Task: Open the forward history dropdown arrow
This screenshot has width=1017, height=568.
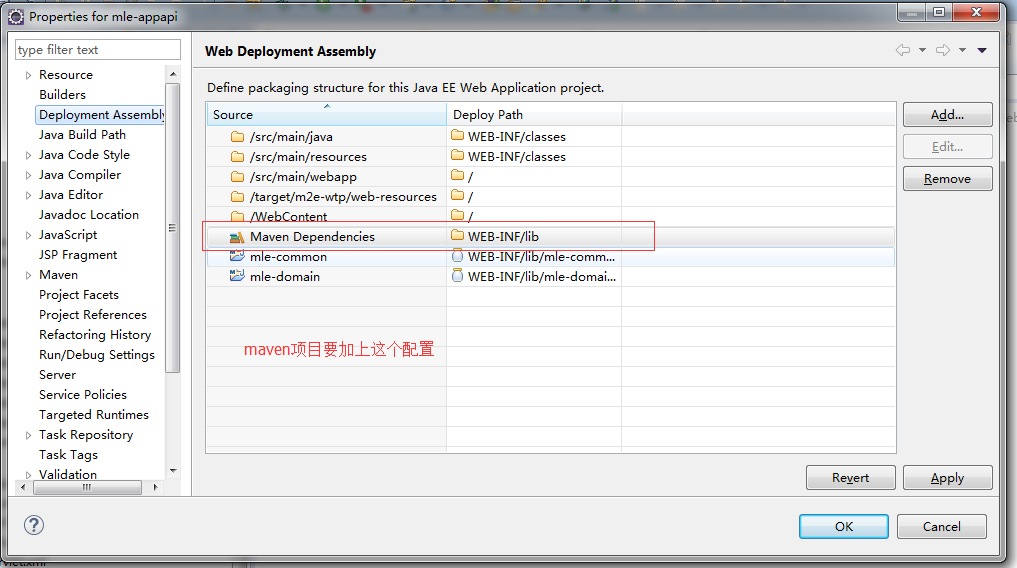Action: coord(962,50)
